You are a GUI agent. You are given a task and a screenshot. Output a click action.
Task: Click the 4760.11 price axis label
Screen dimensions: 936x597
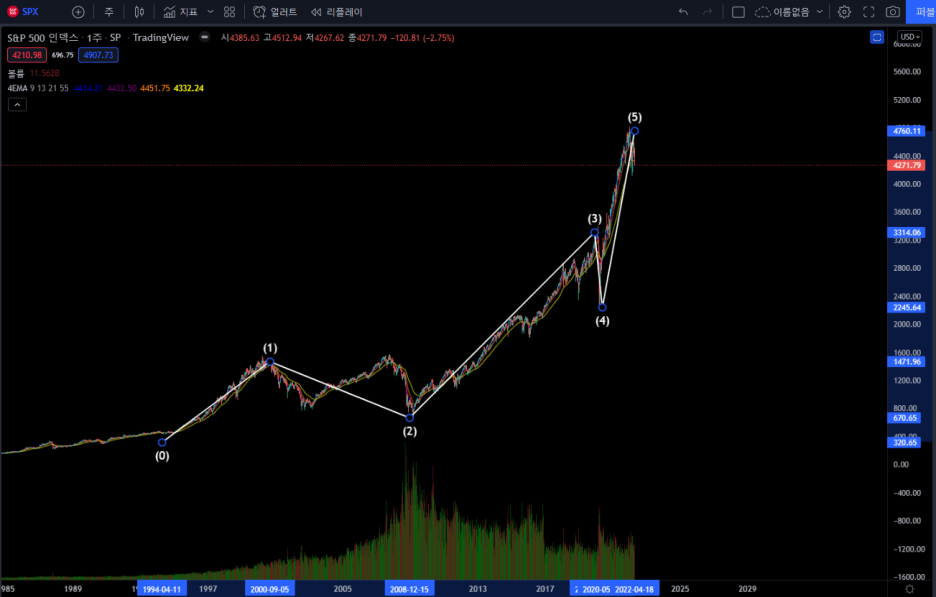click(x=906, y=131)
